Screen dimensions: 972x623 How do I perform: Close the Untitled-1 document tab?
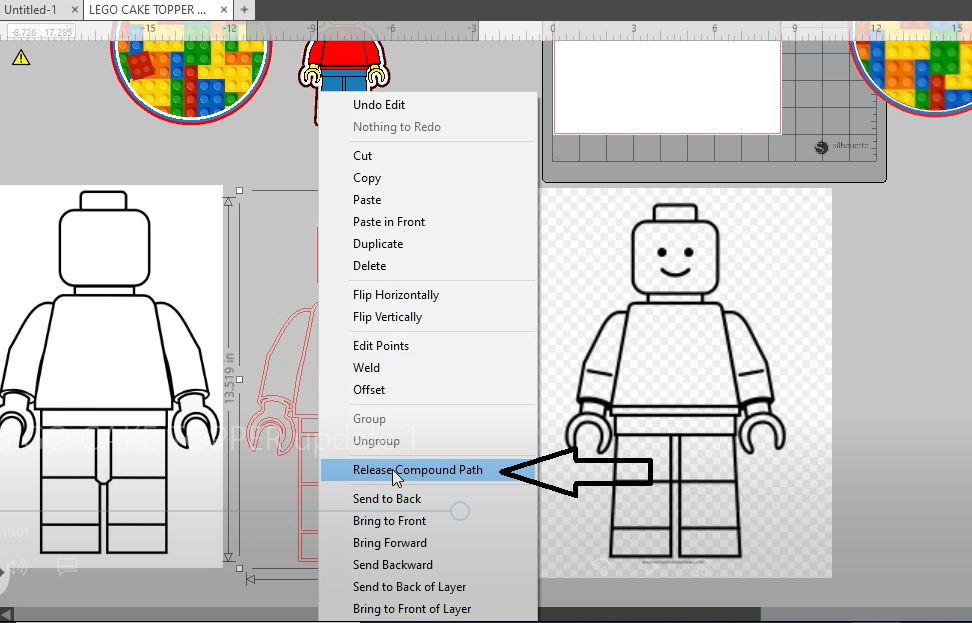74,10
